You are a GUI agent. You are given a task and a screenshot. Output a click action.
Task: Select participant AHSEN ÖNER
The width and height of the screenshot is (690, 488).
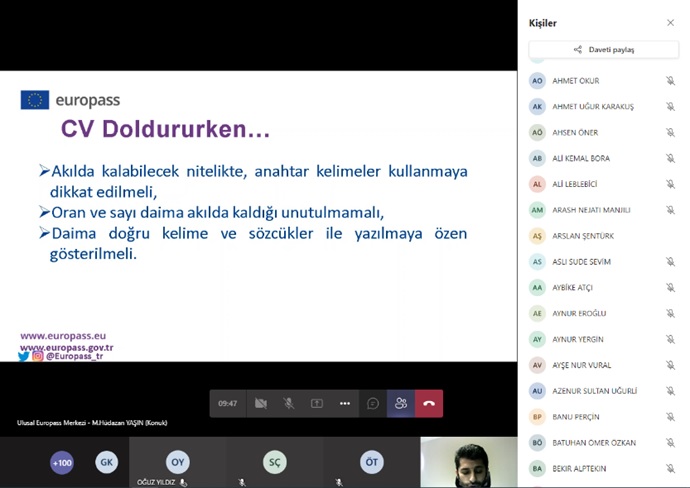[x=602, y=132]
